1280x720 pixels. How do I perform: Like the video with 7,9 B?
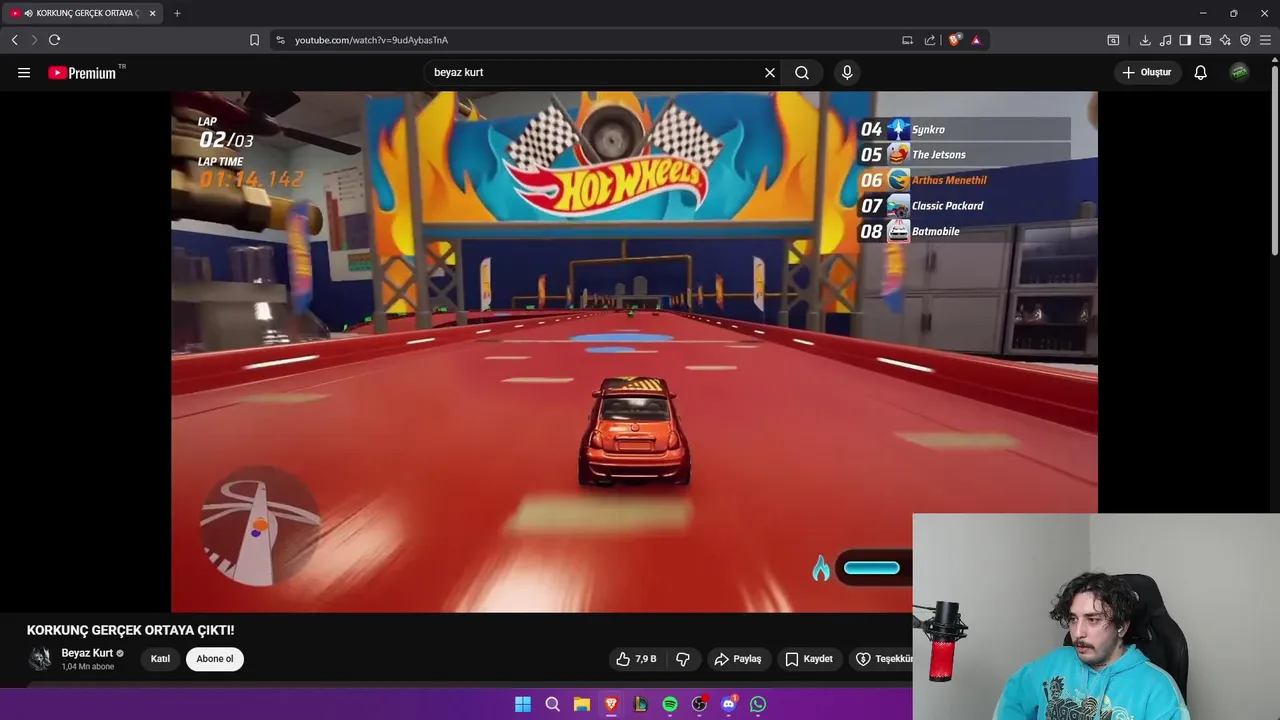point(637,659)
